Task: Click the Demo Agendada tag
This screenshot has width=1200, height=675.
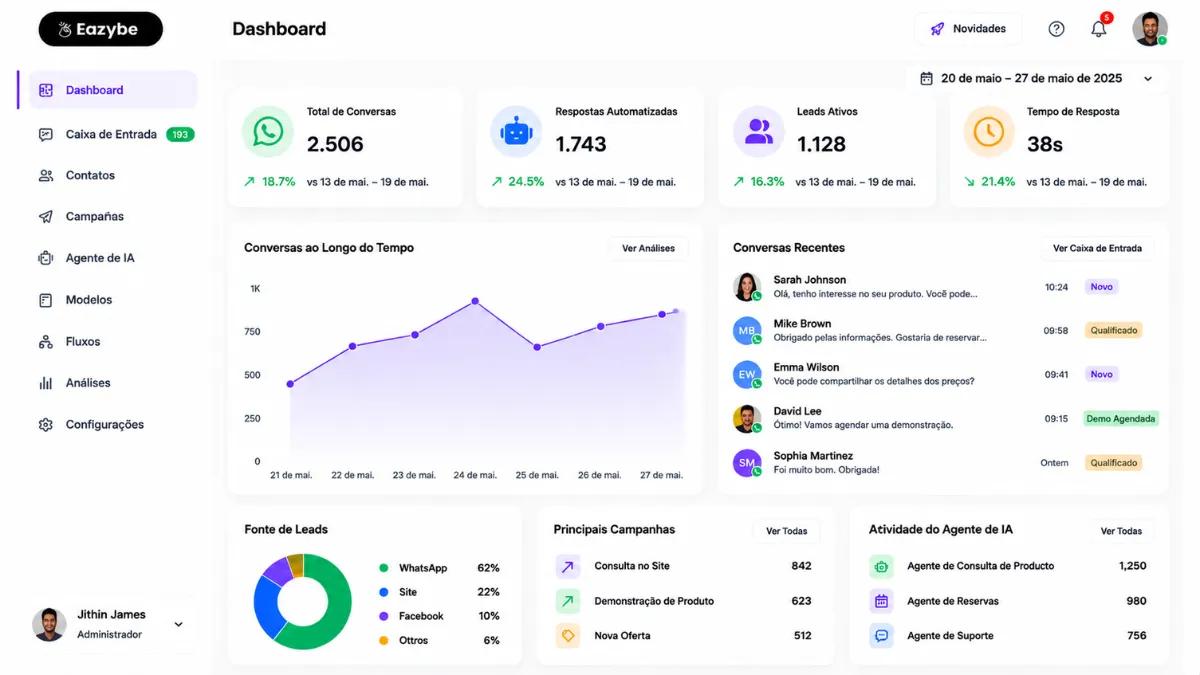Action: pos(1121,419)
